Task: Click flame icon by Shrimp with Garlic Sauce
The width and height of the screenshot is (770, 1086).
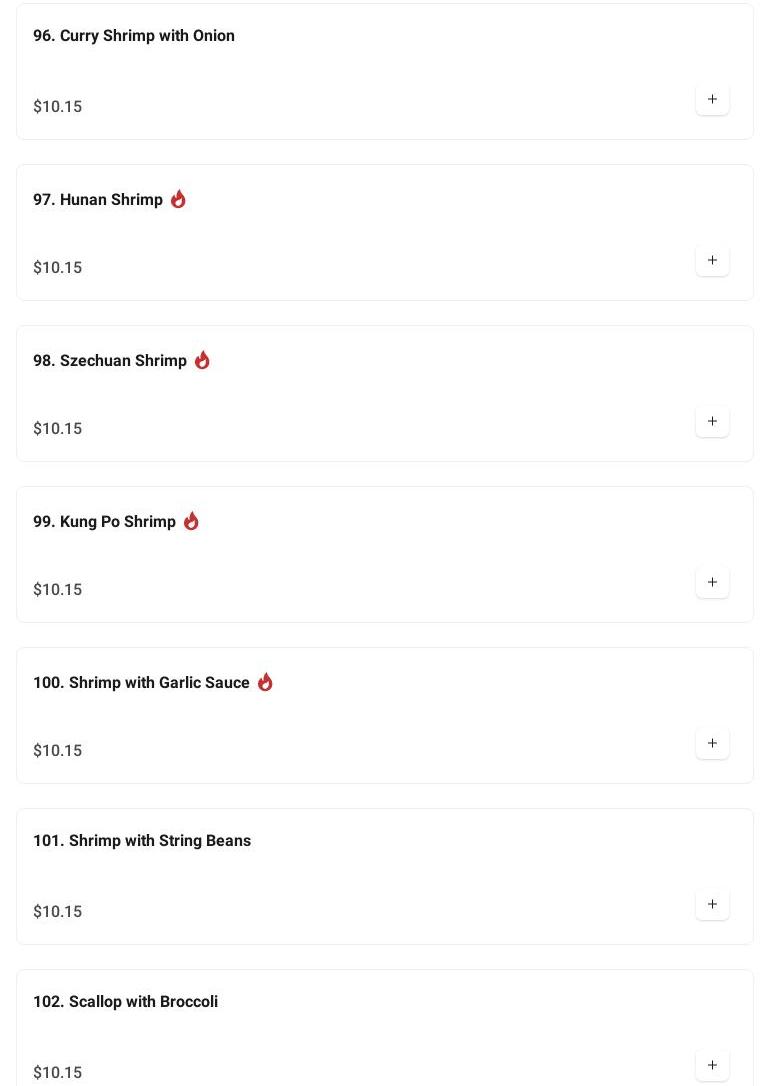Action: click(x=265, y=682)
